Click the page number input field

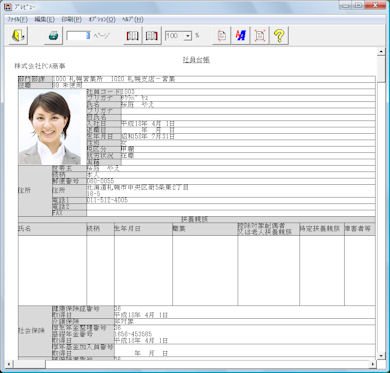(x=78, y=35)
